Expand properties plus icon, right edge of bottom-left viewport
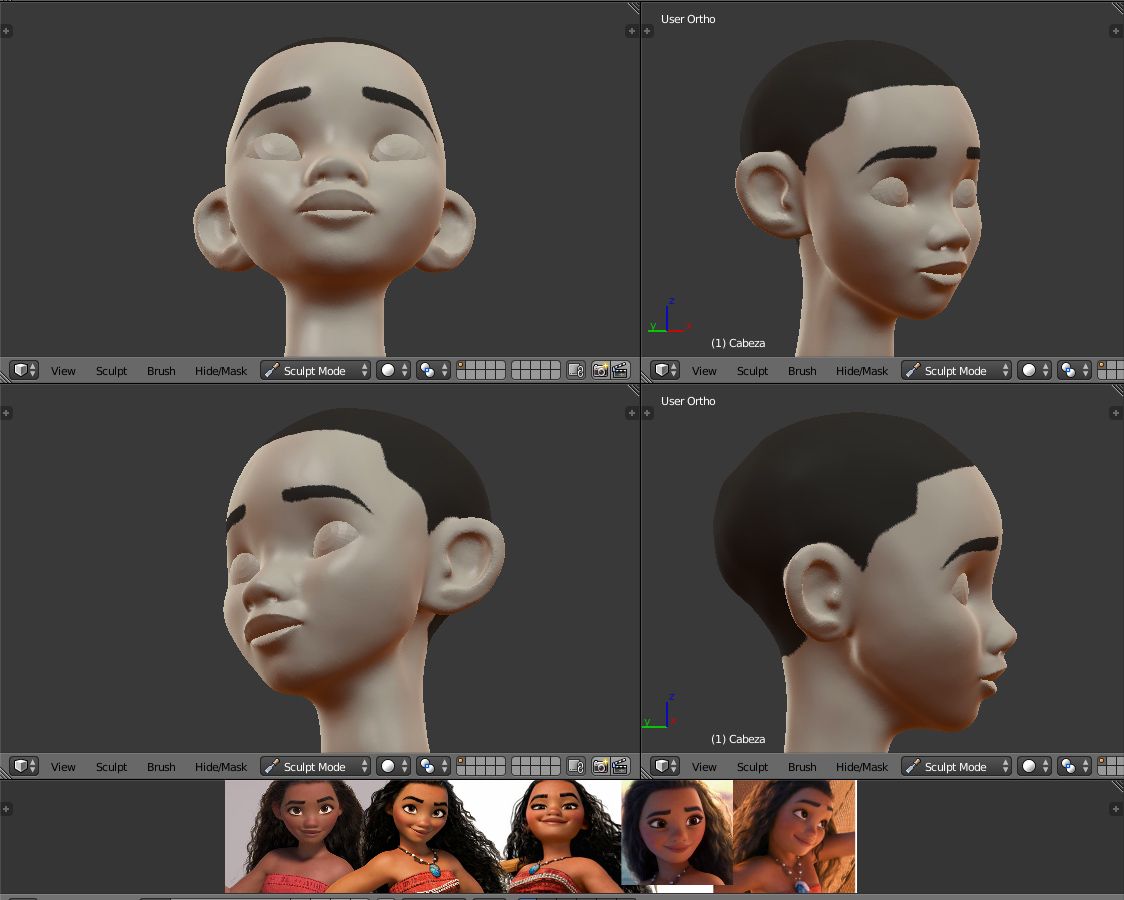 [632, 413]
